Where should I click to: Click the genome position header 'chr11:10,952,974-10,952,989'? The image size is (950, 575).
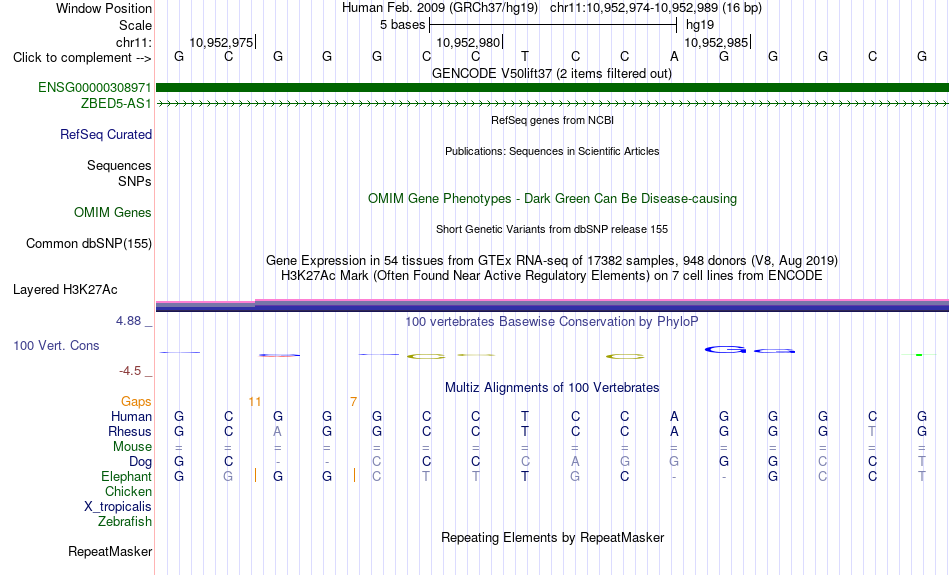(x=634, y=8)
